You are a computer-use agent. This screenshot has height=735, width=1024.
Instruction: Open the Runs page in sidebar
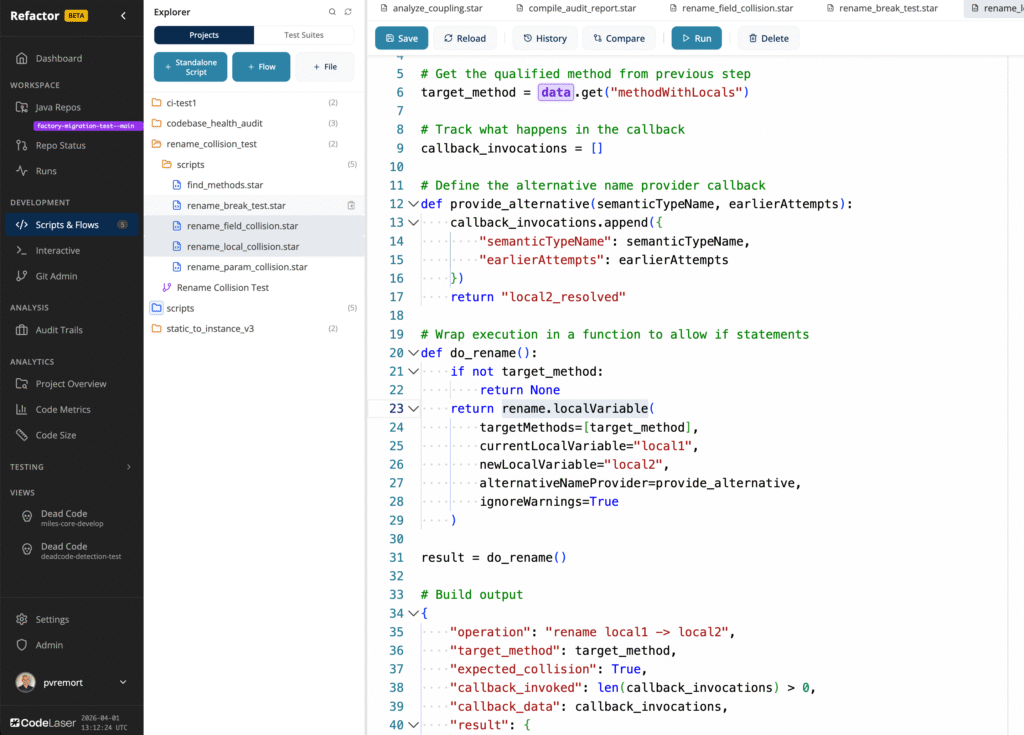(46, 171)
